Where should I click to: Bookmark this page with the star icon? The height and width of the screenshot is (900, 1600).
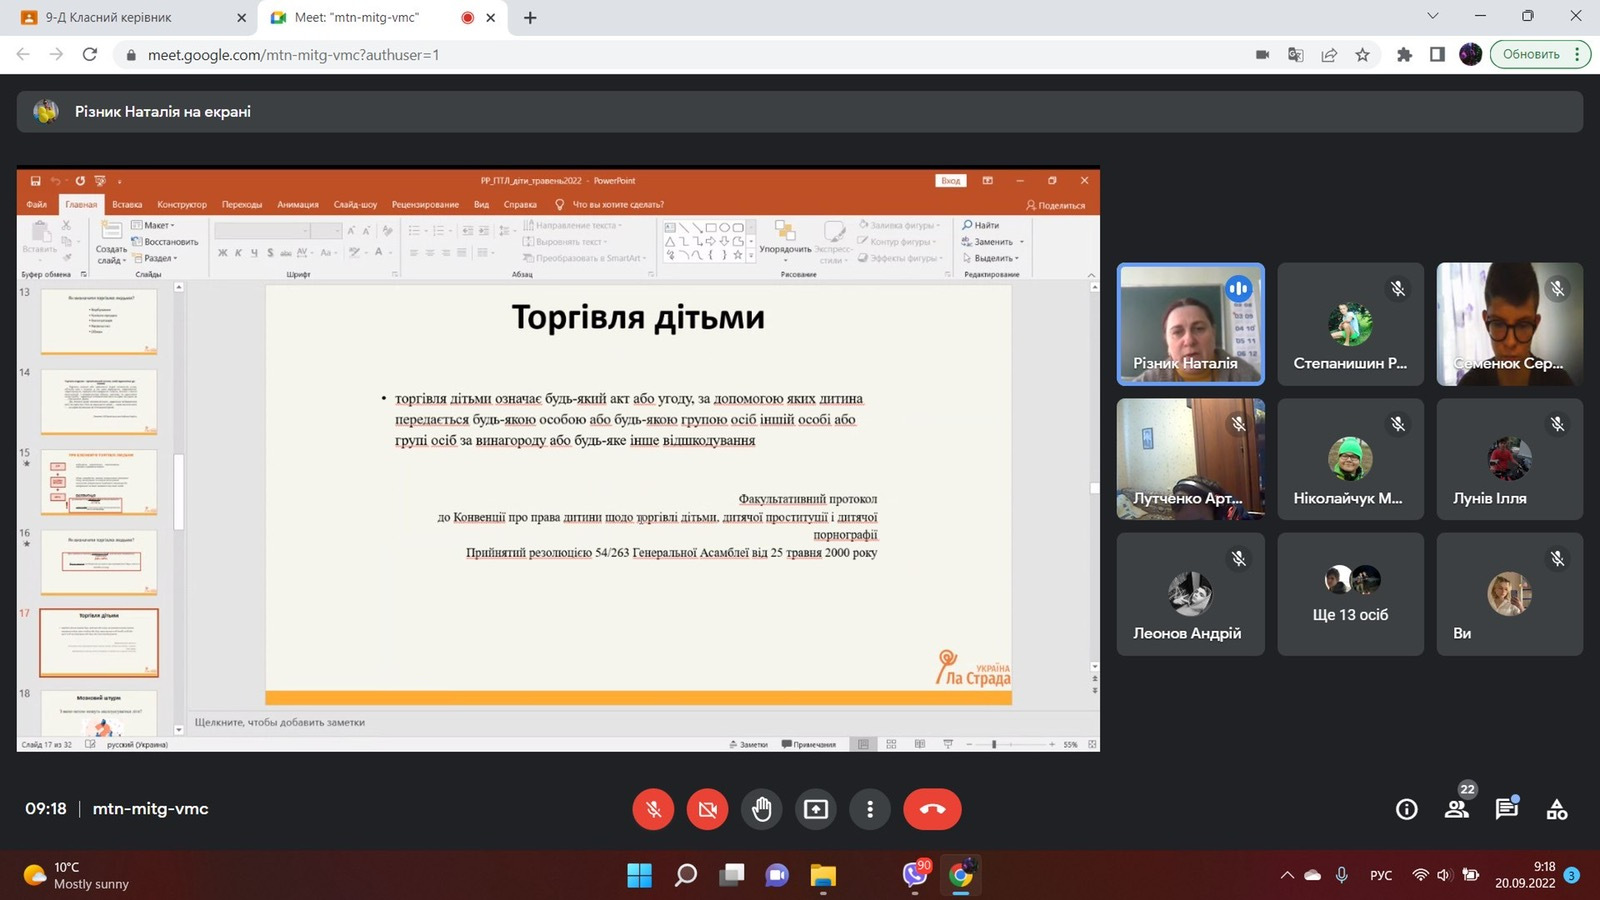(x=1362, y=55)
